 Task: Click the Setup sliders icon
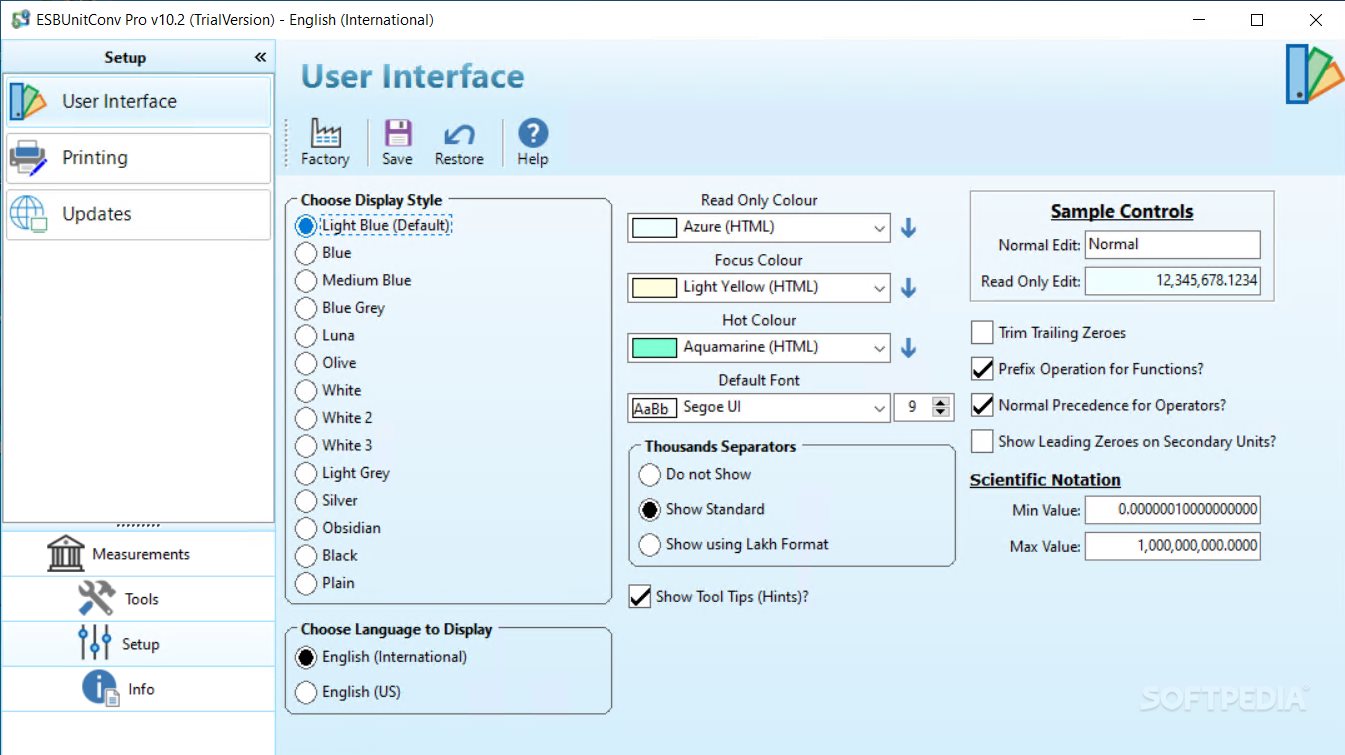95,643
